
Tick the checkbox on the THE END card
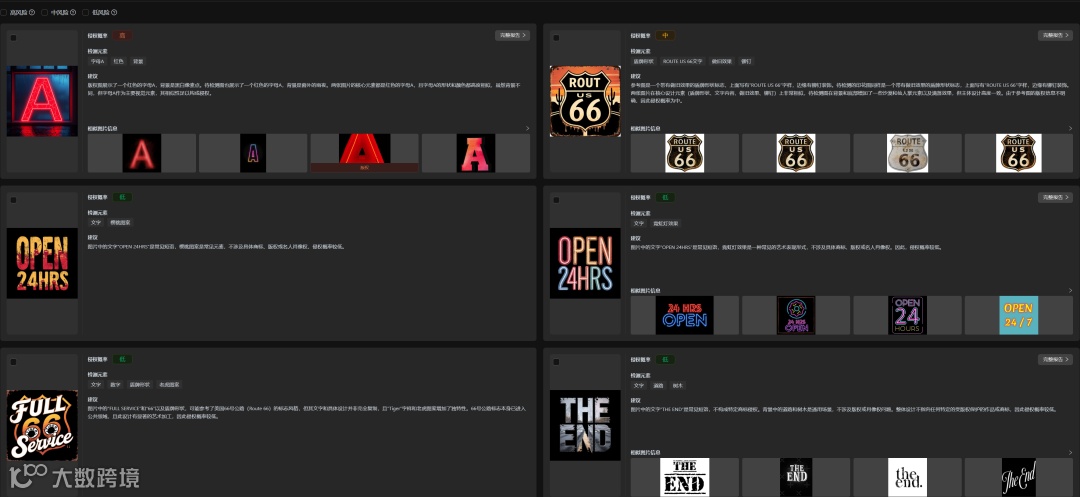pyautogui.click(x=557, y=362)
